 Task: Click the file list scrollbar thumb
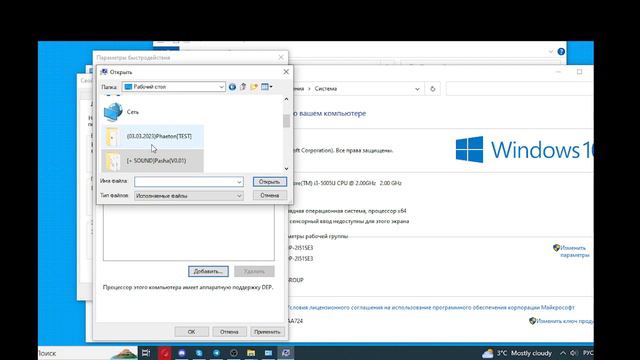click(286, 121)
